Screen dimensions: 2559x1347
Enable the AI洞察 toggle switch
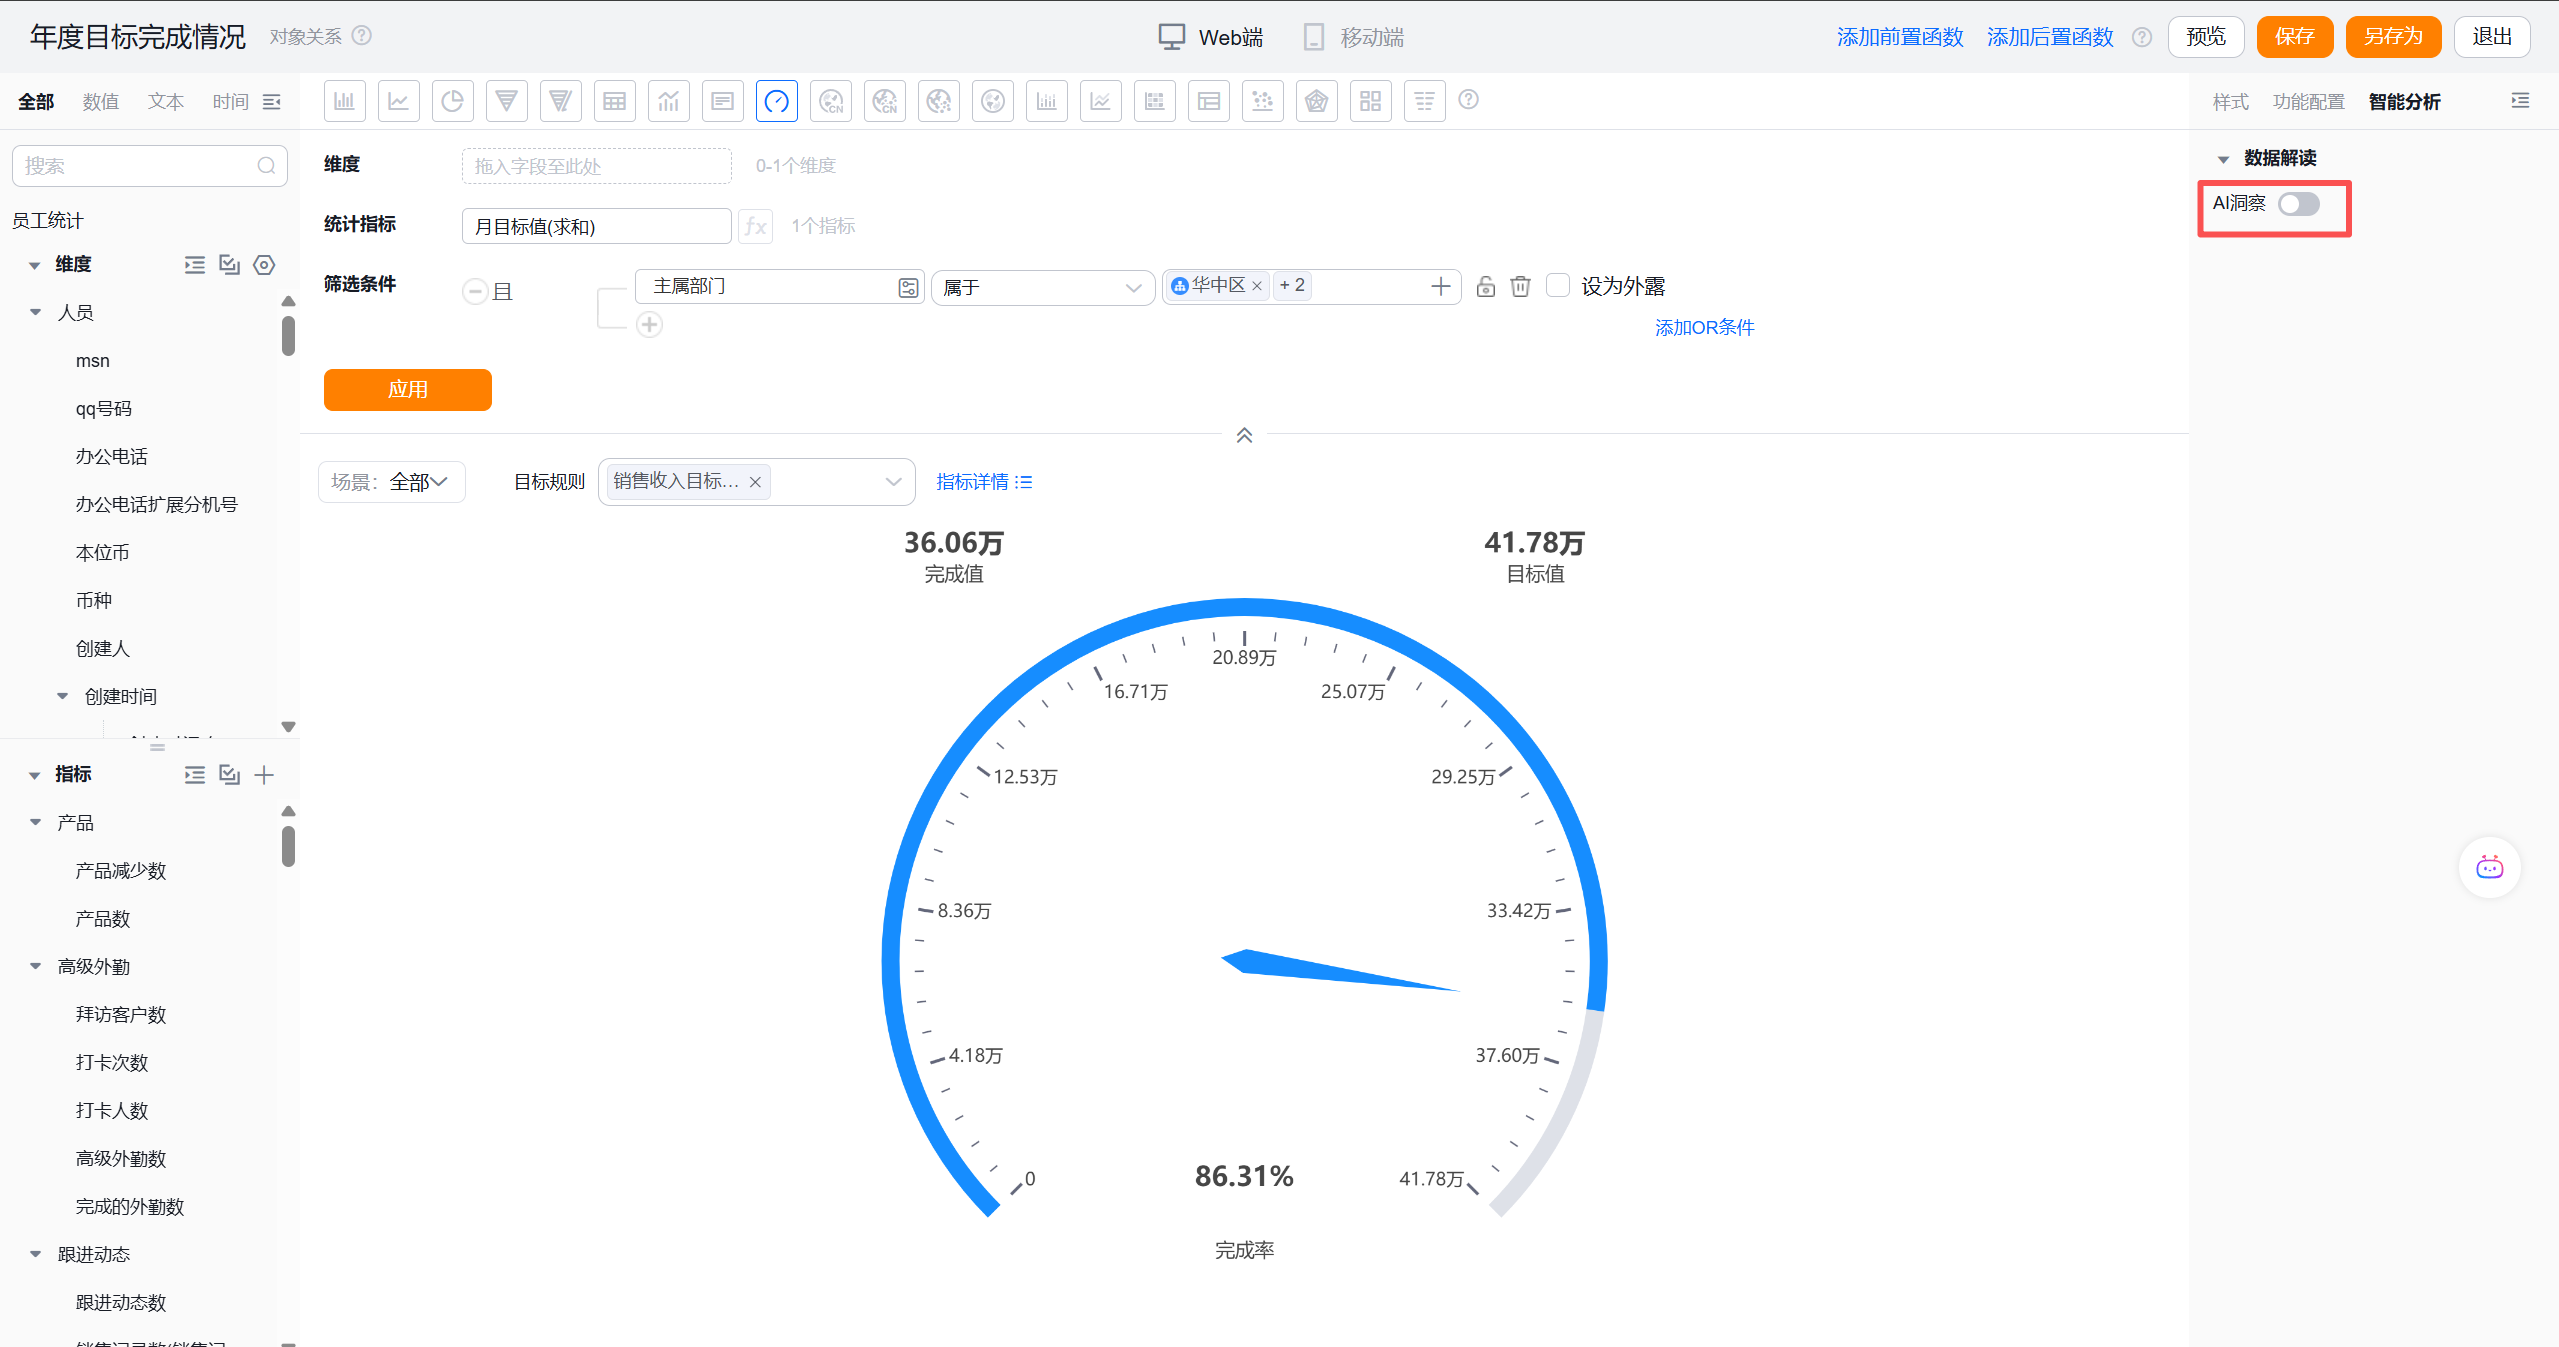pyautogui.click(x=2298, y=204)
